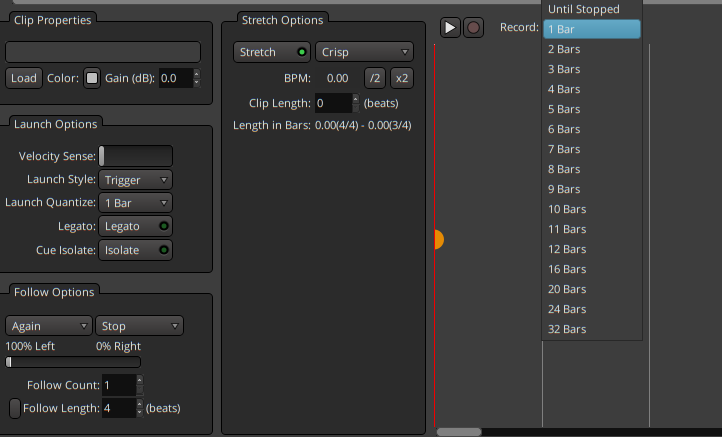
Task: Click the clip name input field
Action: click(103, 52)
